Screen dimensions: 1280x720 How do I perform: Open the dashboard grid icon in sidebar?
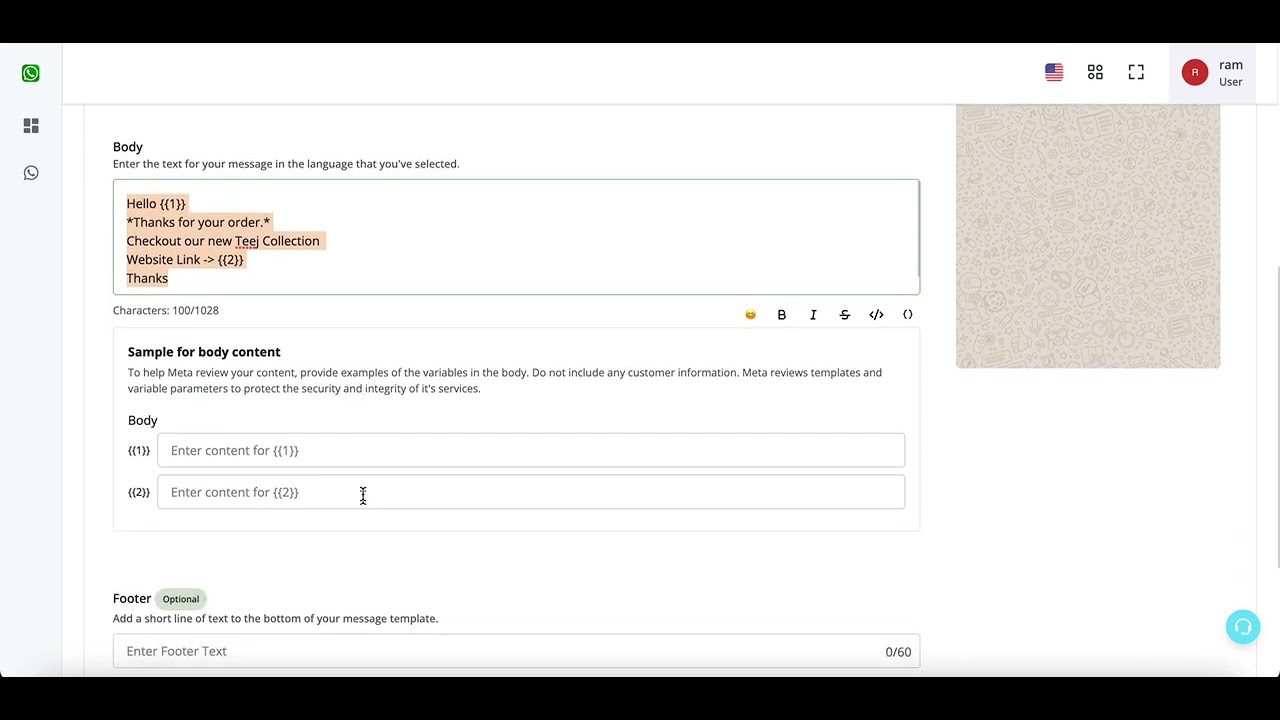pyautogui.click(x=31, y=125)
